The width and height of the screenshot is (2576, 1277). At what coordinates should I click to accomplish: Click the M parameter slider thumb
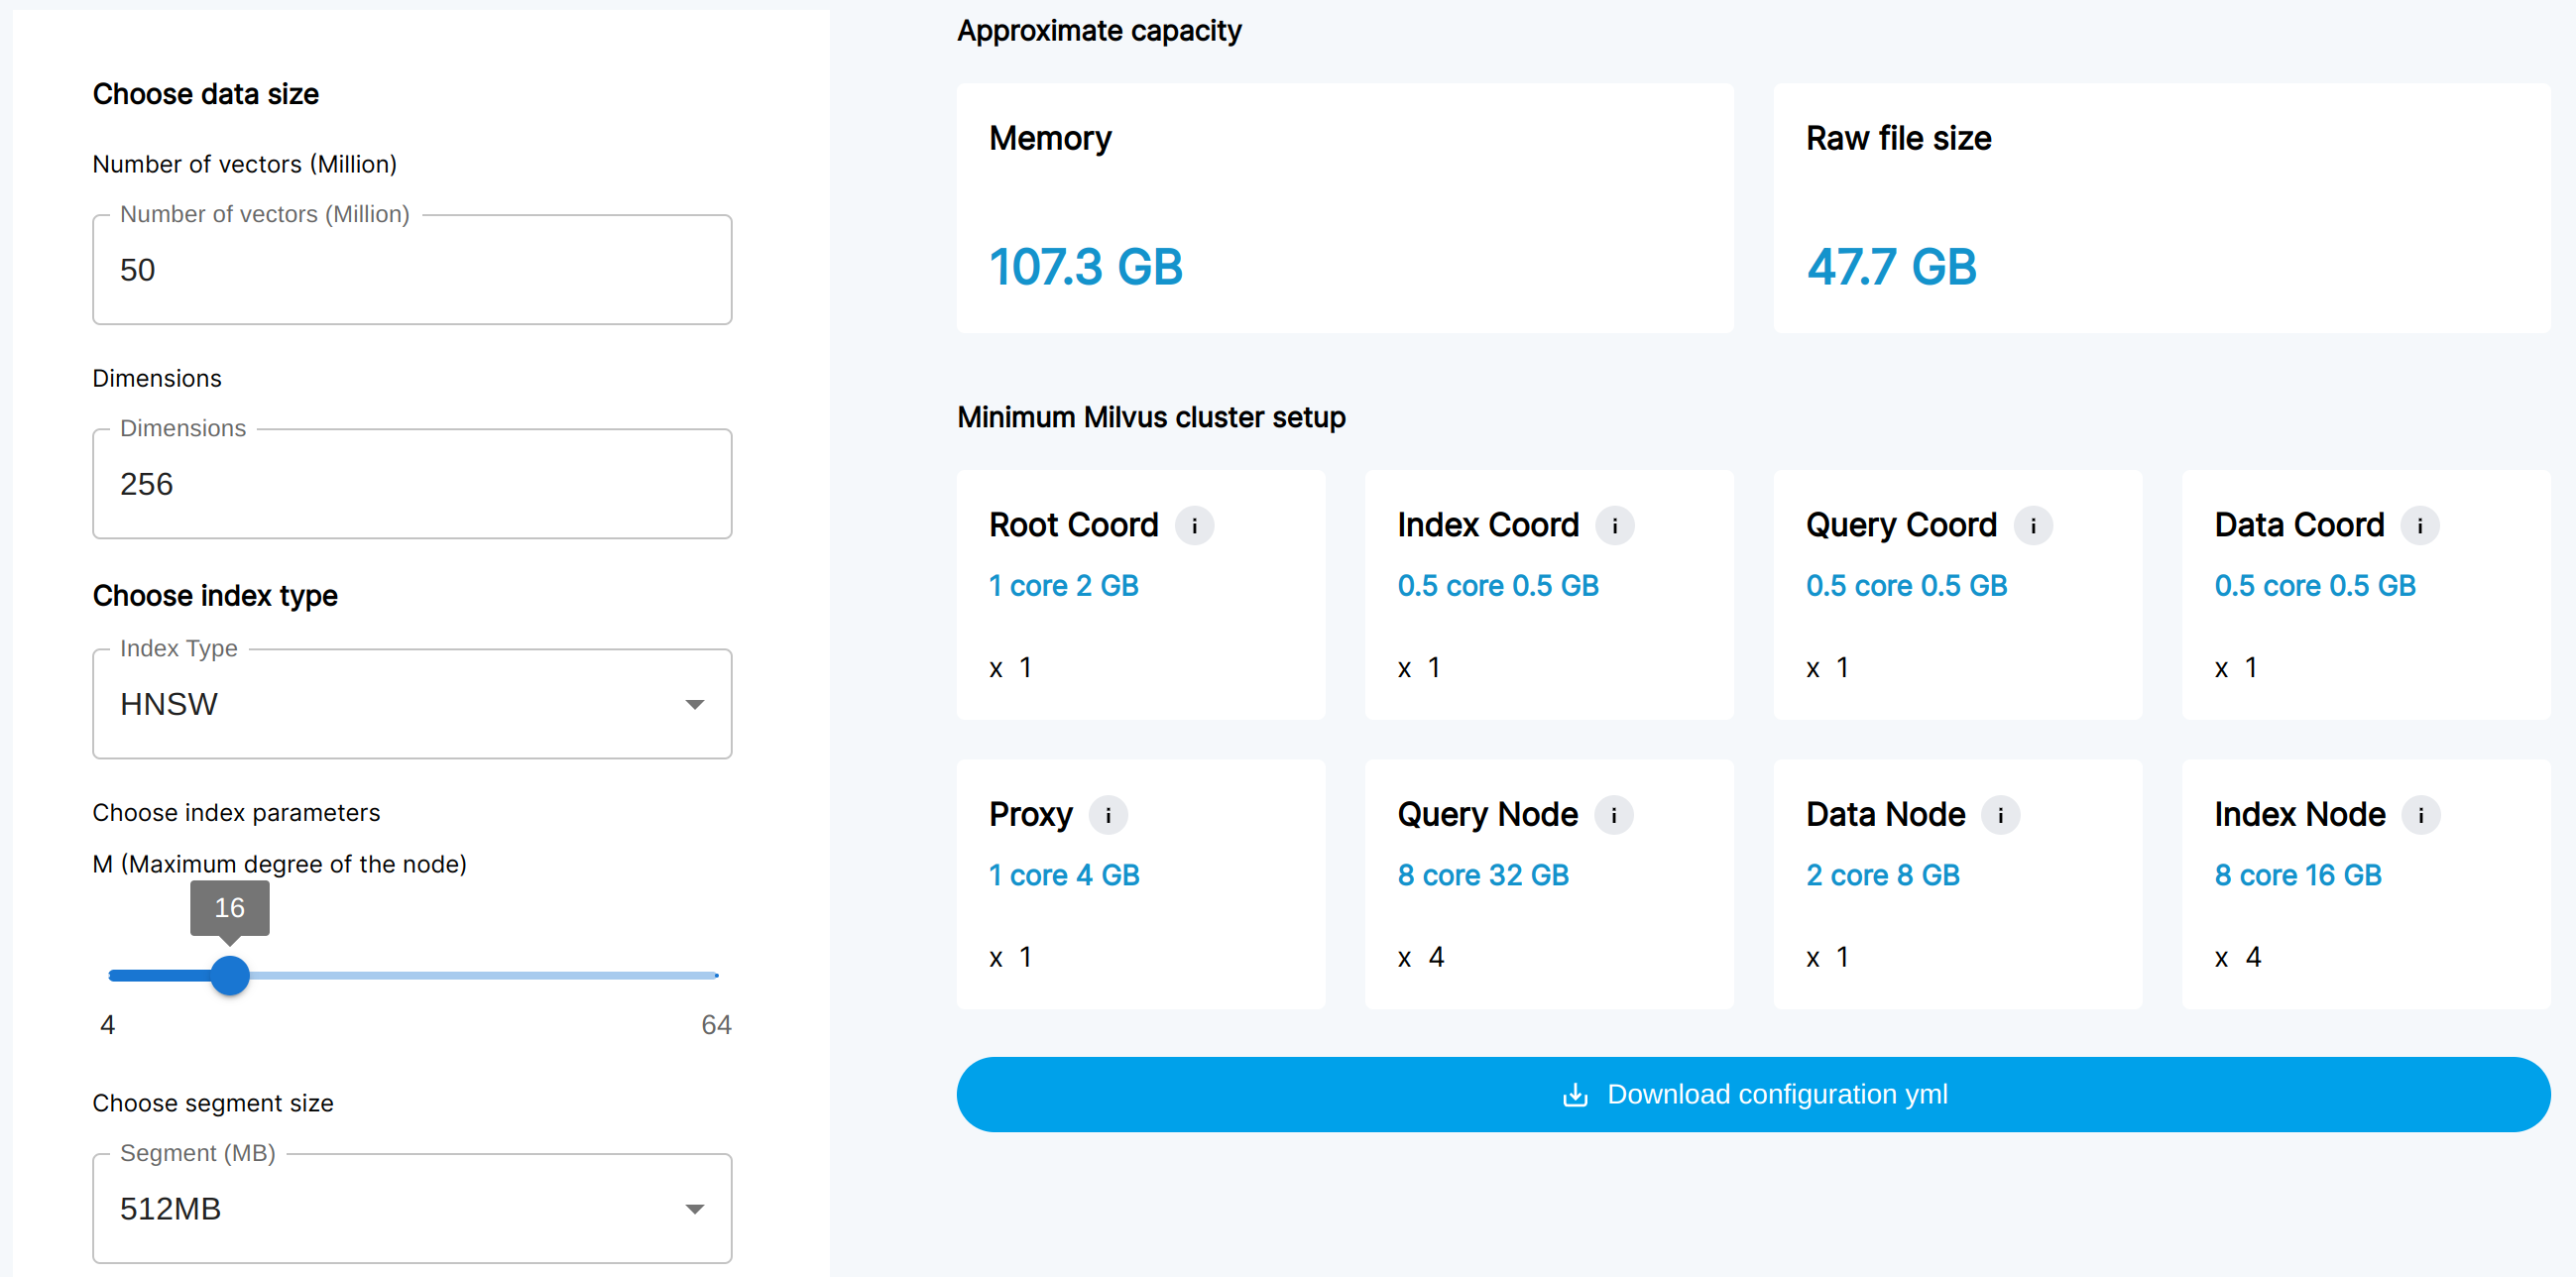[x=230, y=975]
